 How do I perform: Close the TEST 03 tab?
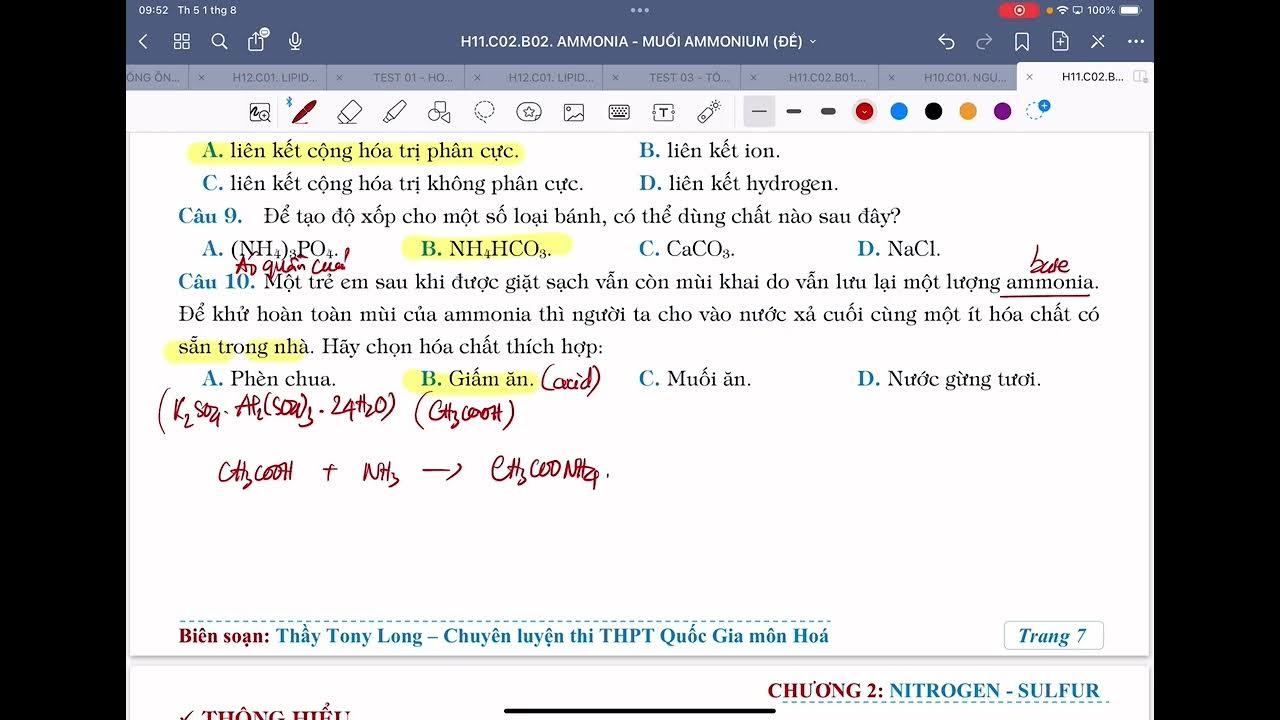click(615, 77)
